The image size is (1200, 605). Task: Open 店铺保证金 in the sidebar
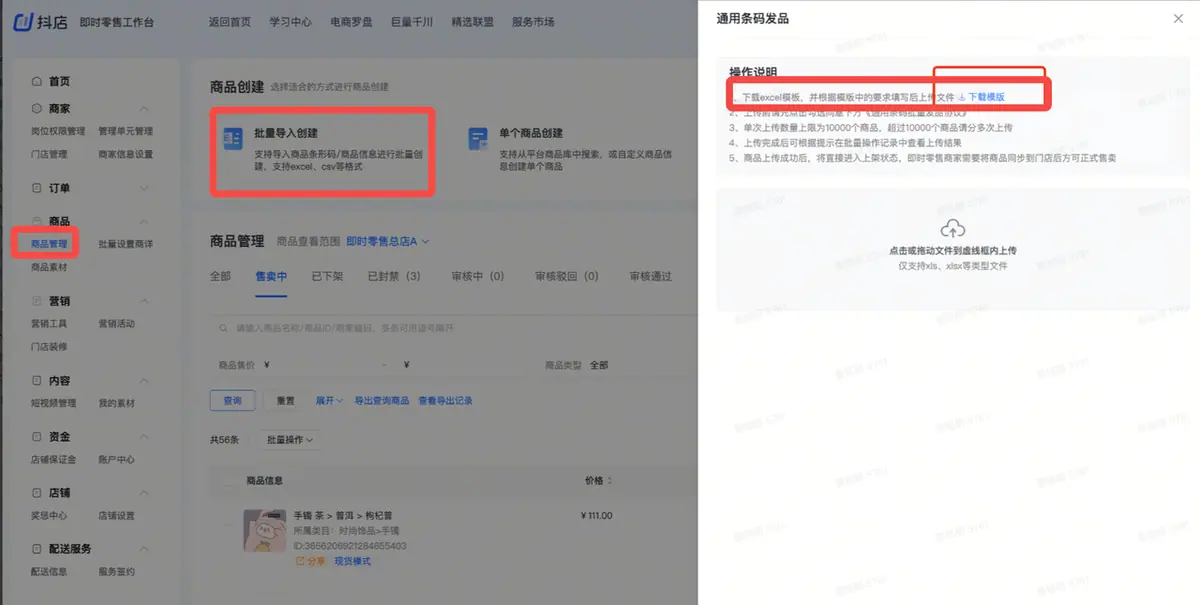coord(53,459)
